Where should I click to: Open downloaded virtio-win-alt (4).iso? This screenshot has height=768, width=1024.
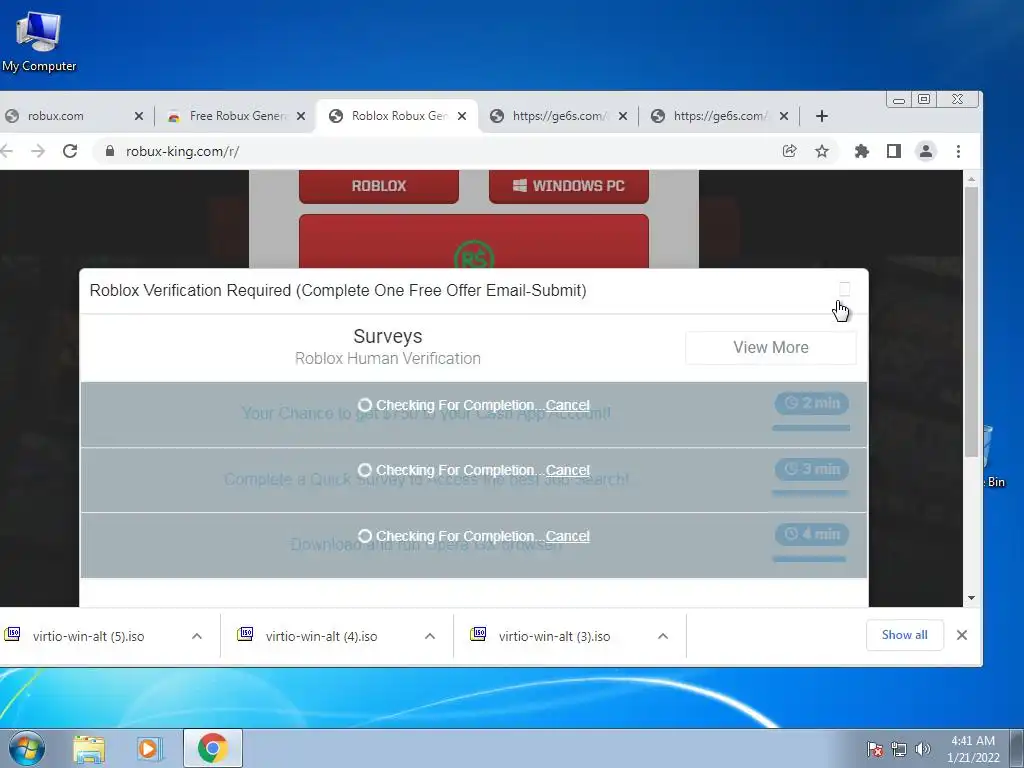coord(321,636)
